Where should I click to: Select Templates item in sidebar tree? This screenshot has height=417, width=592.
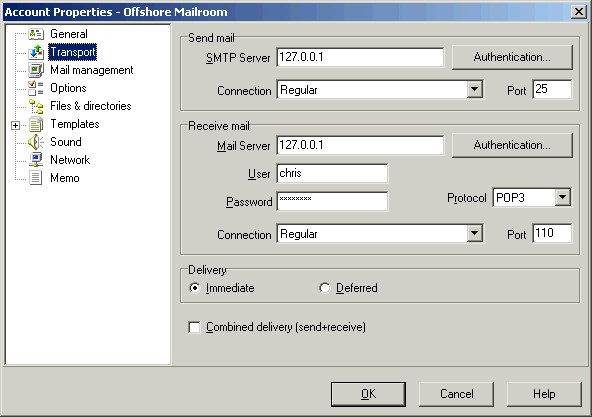(75, 124)
